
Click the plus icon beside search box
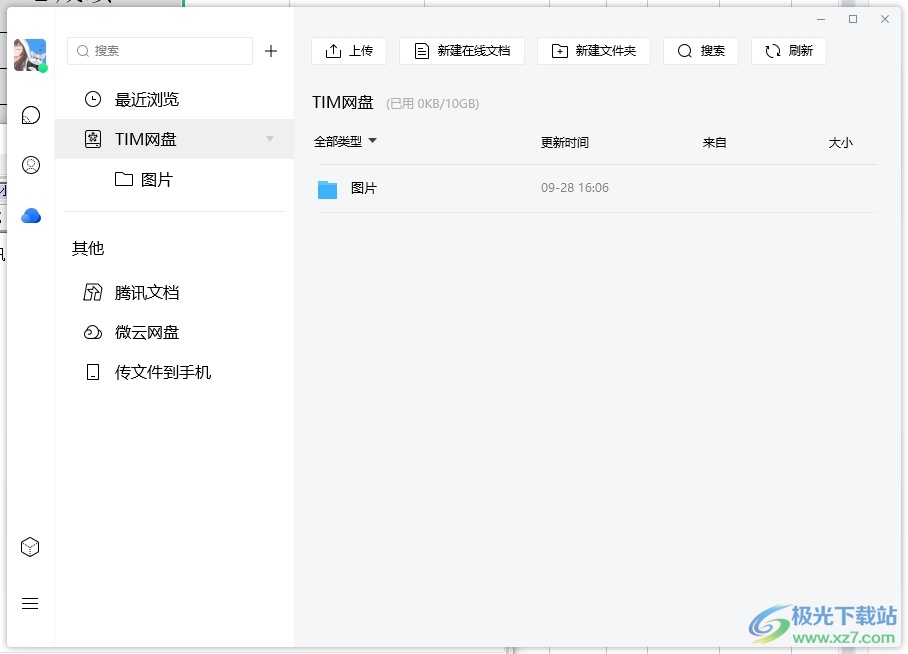pos(271,51)
